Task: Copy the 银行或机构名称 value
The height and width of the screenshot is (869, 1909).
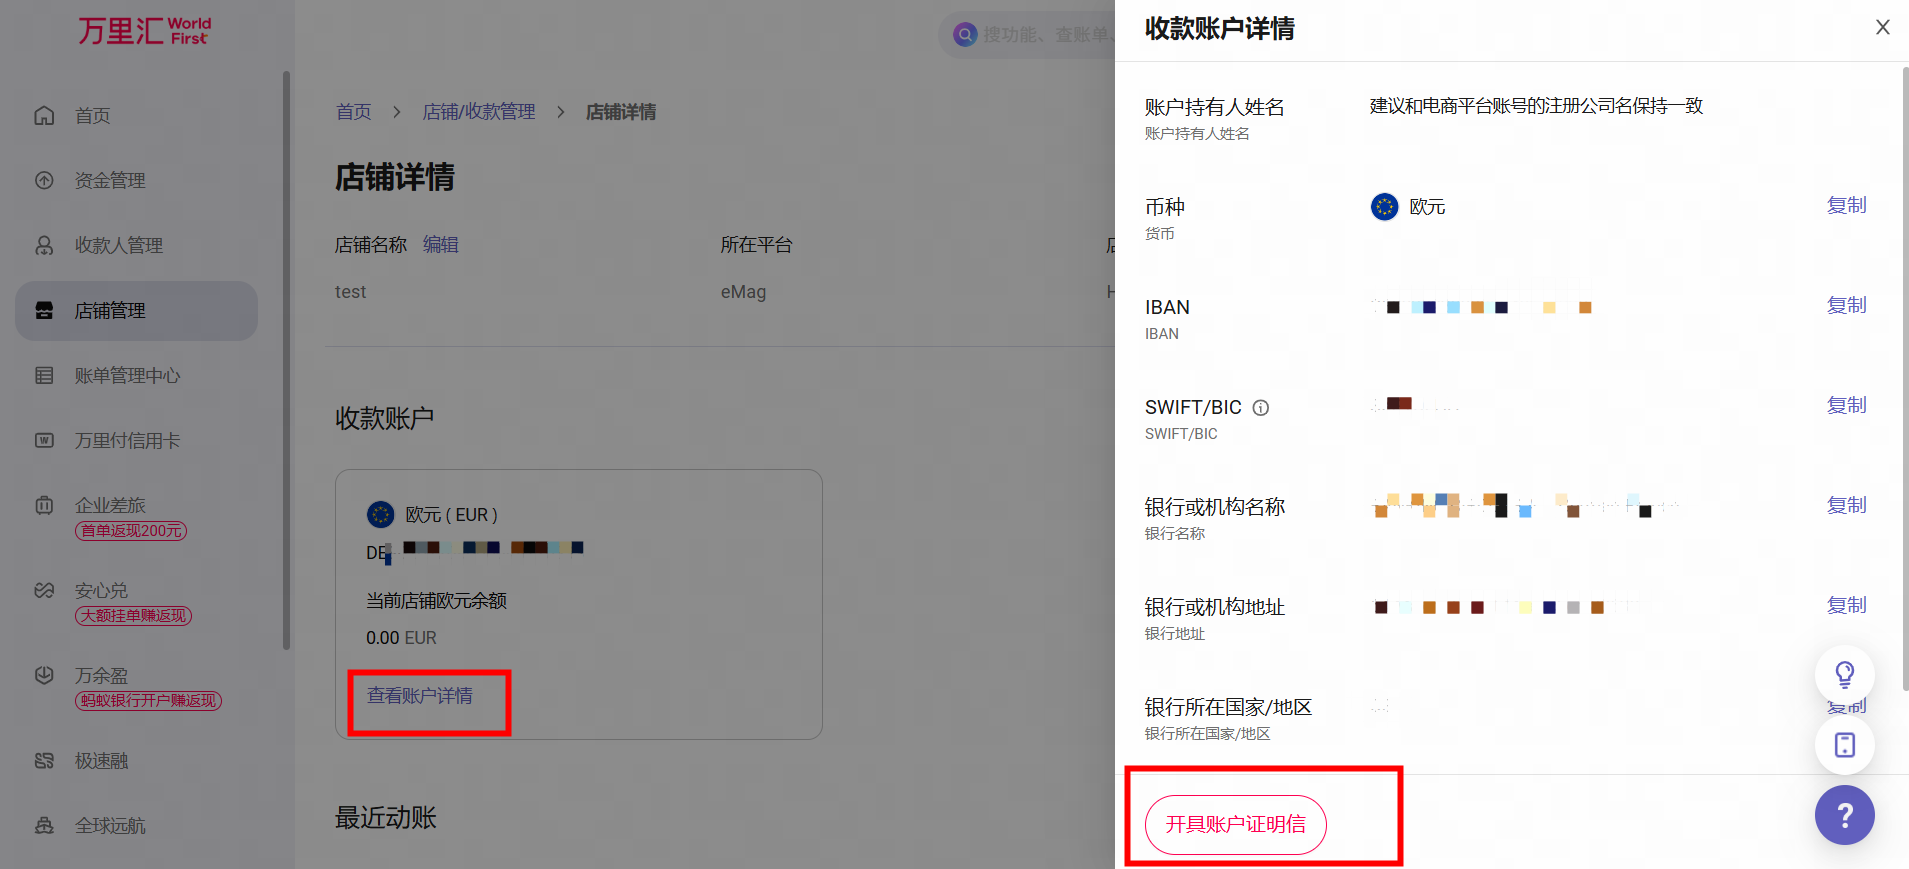Action: click(x=1846, y=505)
